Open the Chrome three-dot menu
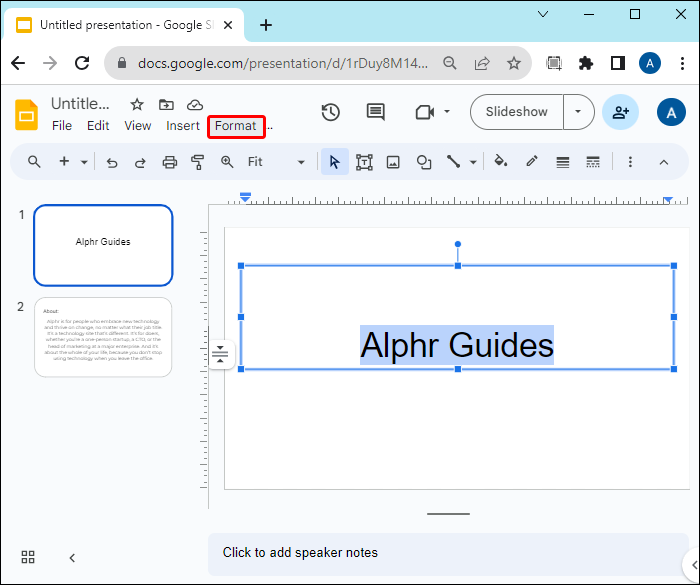The image size is (700, 585). (x=682, y=63)
